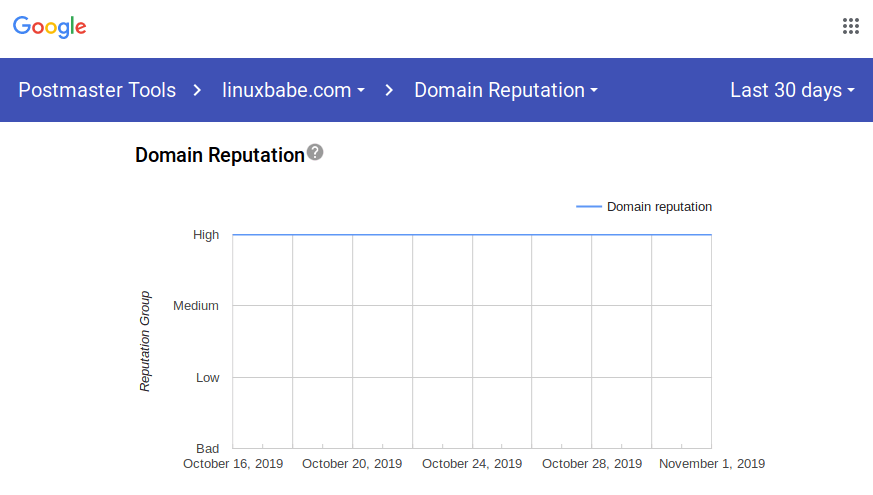Click the Google logo
Viewport: 873px width, 495px height.
coord(50,27)
